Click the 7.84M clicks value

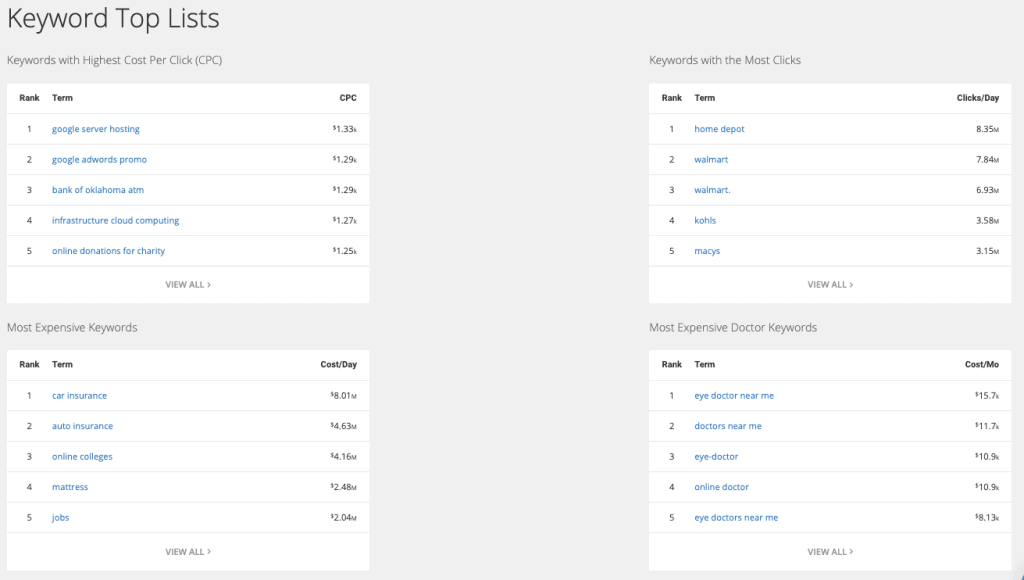987,159
